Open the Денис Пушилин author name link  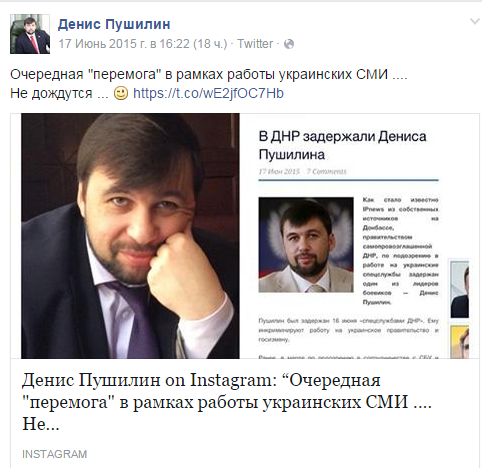click(x=114, y=24)
